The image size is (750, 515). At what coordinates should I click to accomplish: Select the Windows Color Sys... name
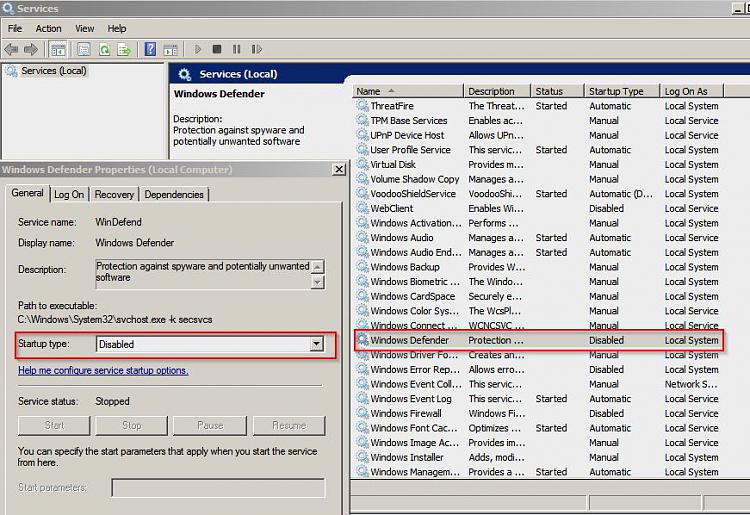coord(415,311)
